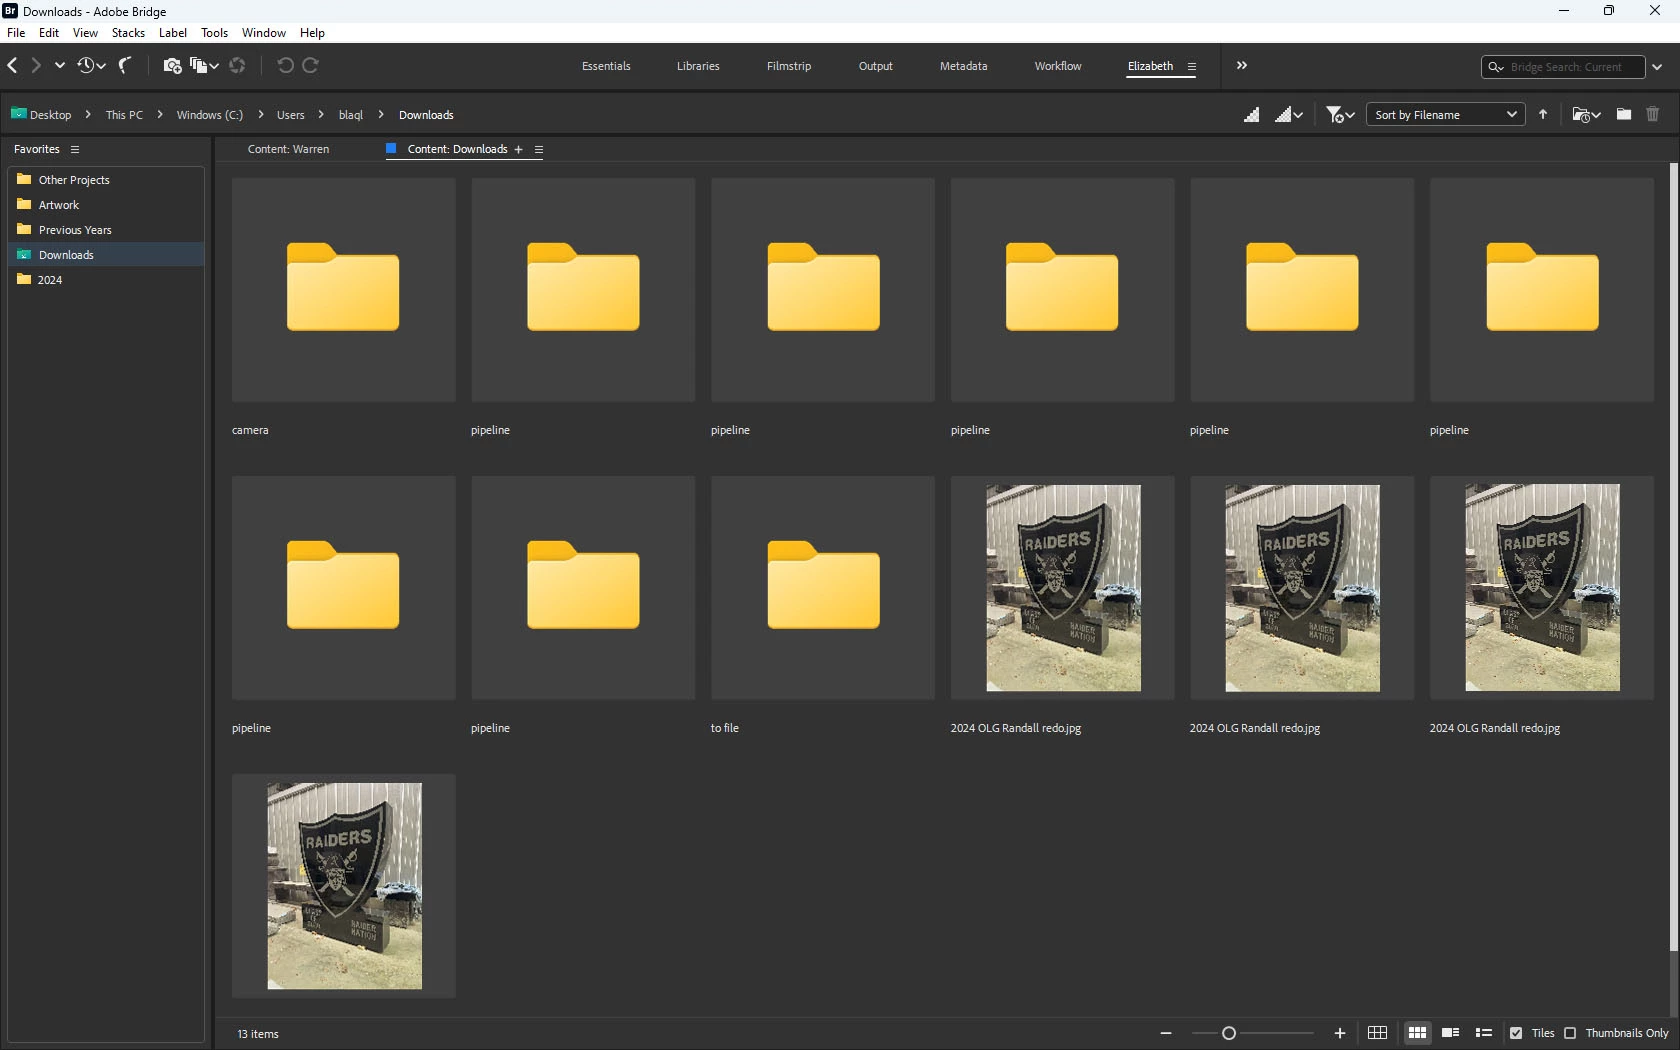
Task: Switch to details view
Action: point(1450,1033)
